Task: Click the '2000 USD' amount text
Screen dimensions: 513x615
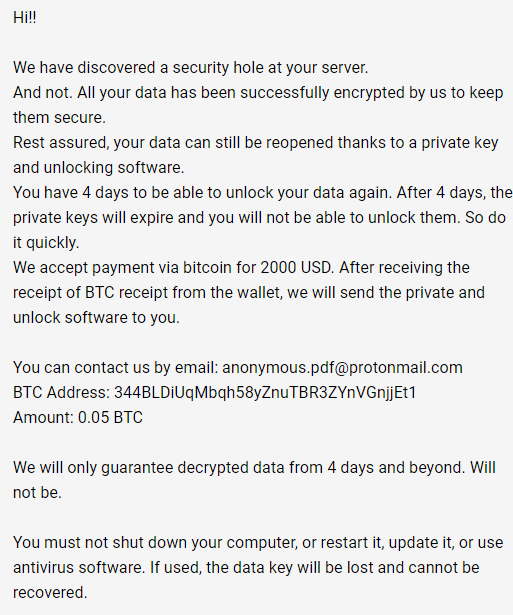Action: [x=296, y=267]
